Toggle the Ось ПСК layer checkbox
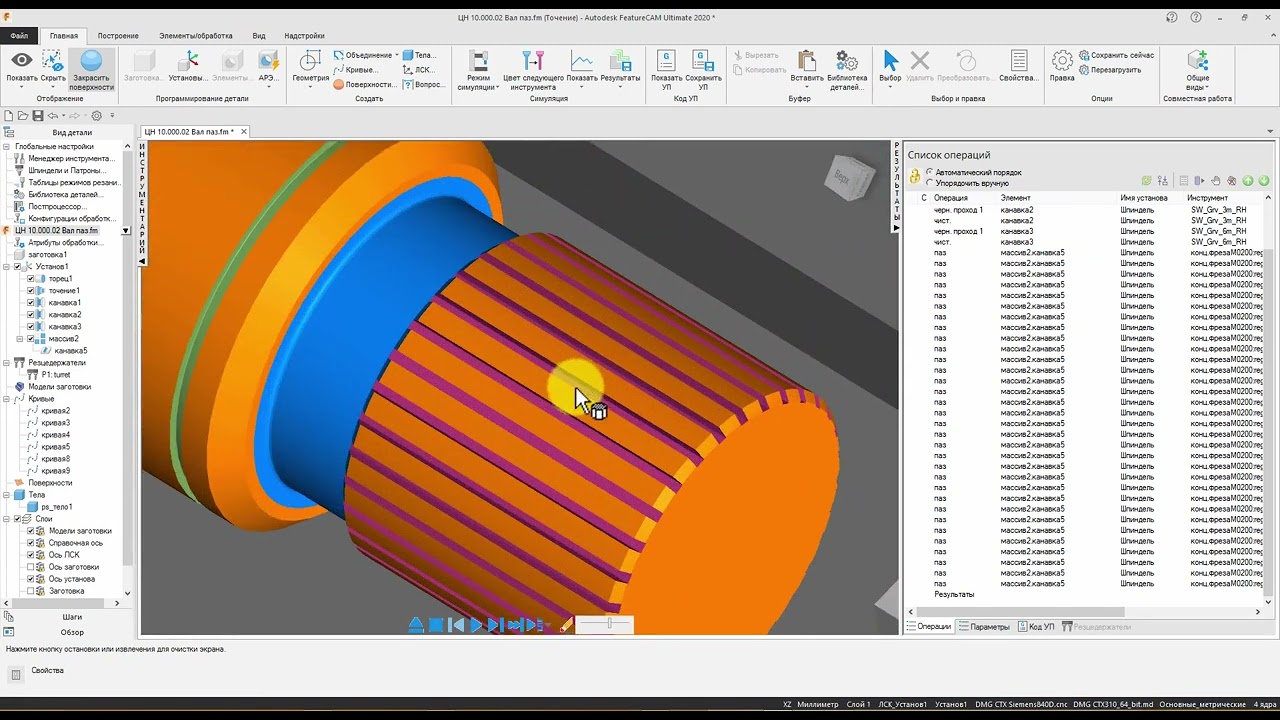Screen dimensions: 1280x720 click(30, 555)
